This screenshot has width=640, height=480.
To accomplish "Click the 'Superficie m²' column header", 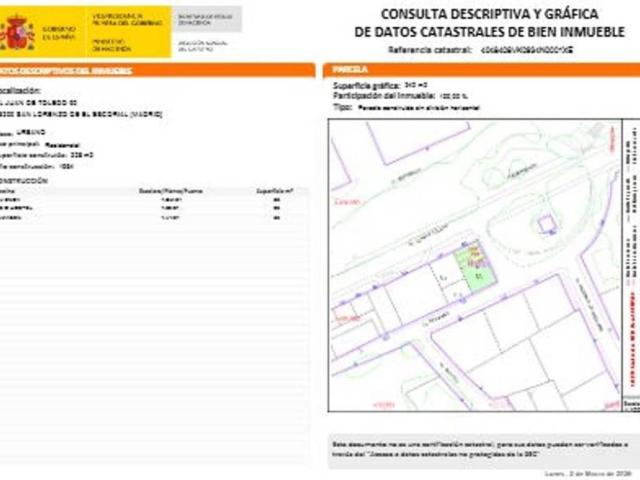I will 275,191.
